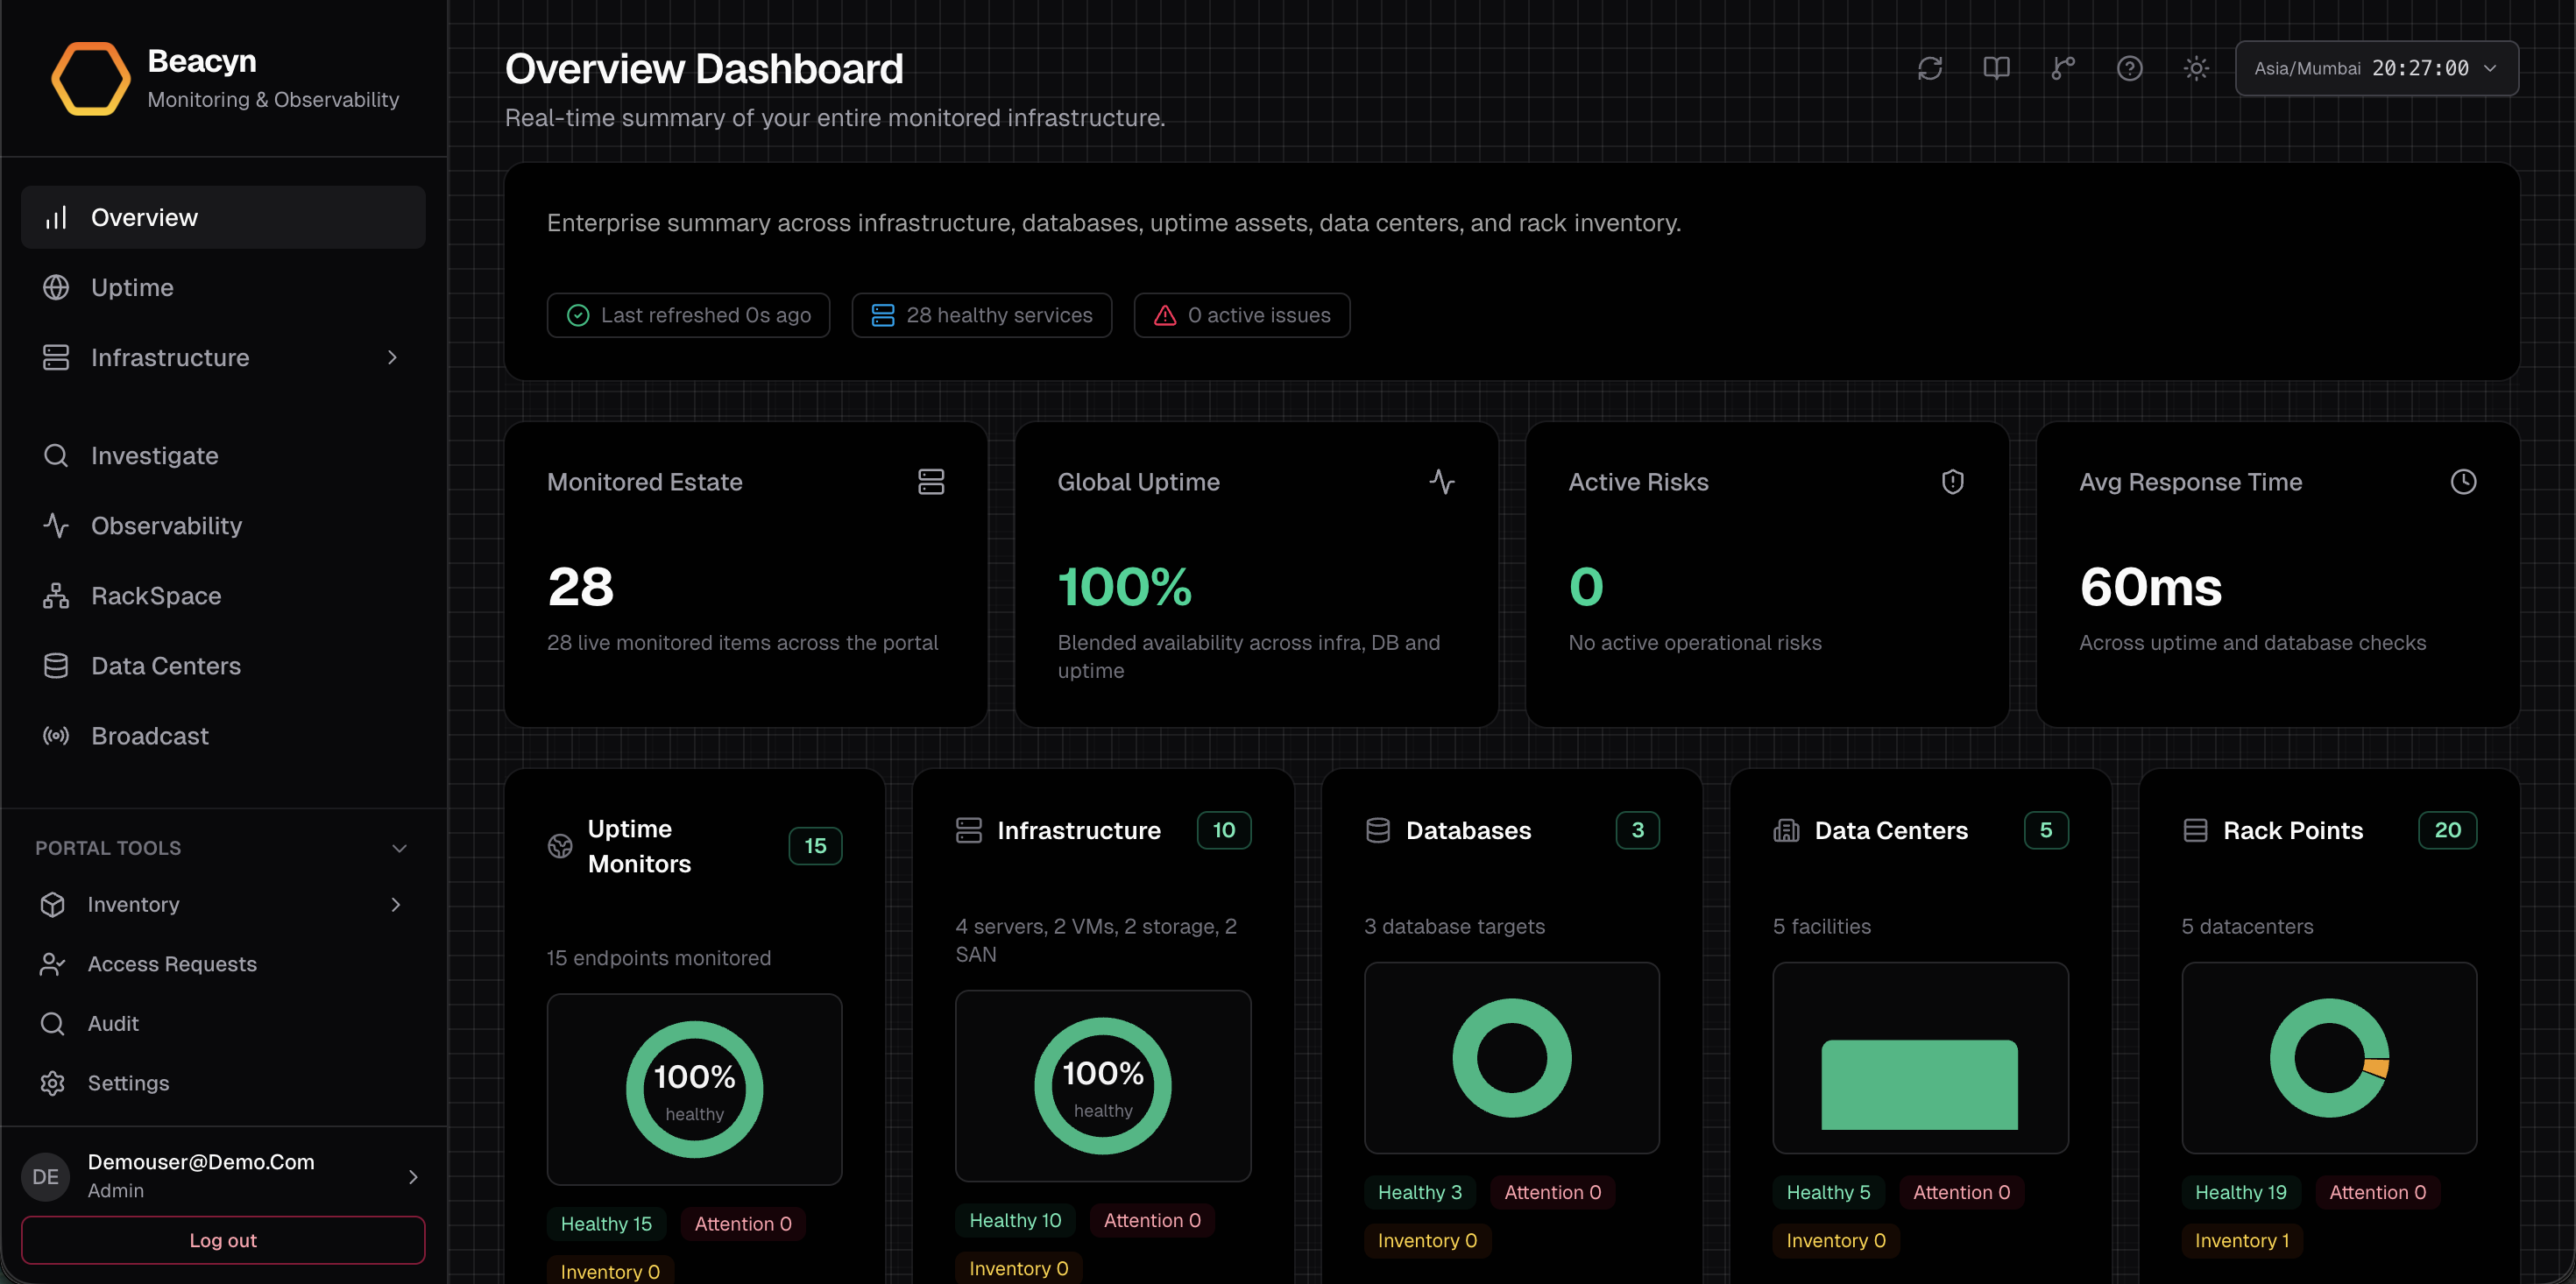
Task: Click the 0 active issues badge
Action: (1242, 315)
